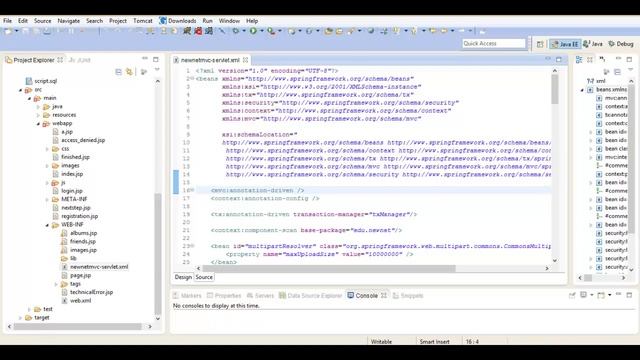This screenshot has height=360, width=640.
Task: Click the web.xml file icon
Action: pos(64,300)
